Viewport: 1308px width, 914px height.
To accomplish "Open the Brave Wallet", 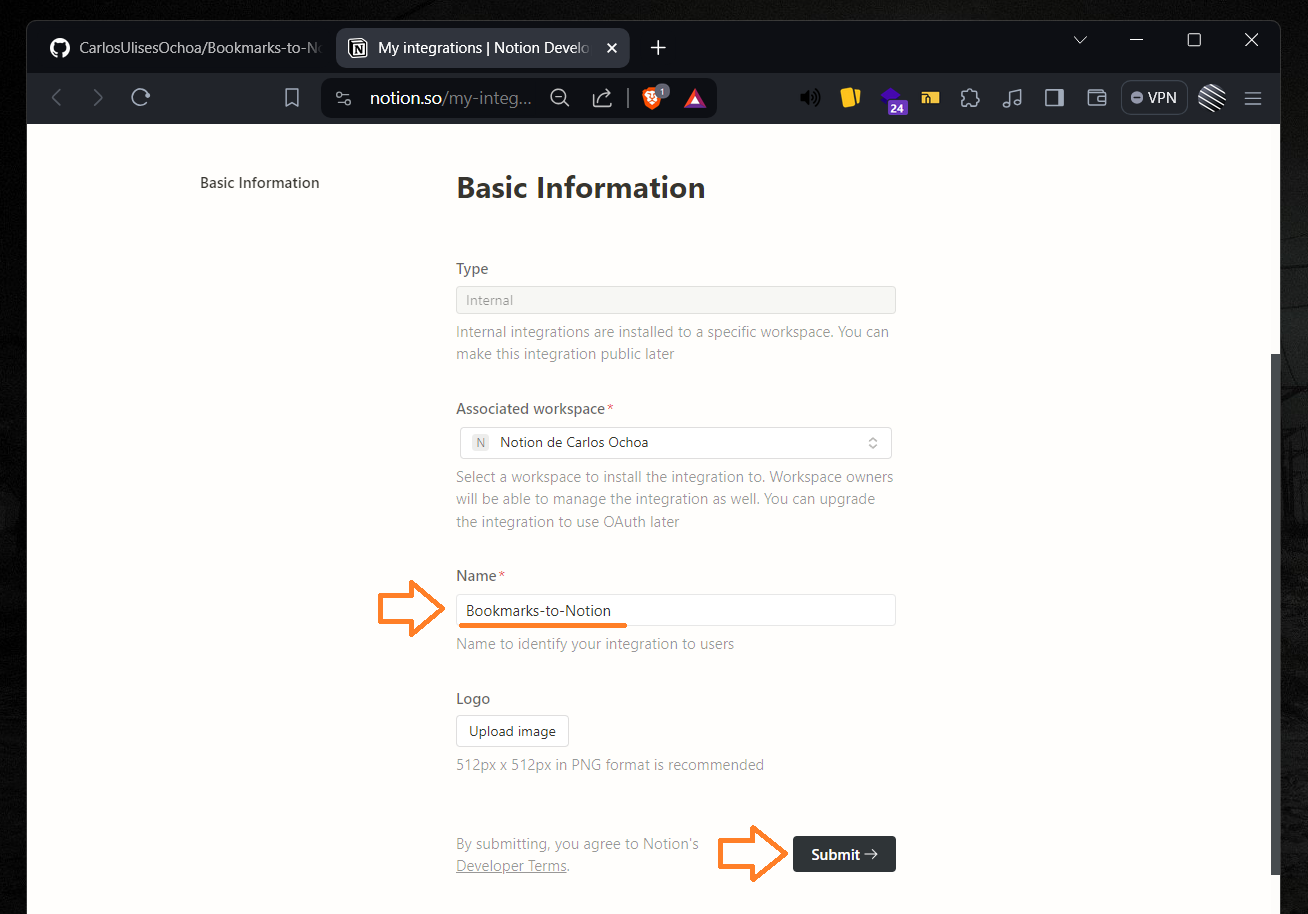I will coord(1096,98).
